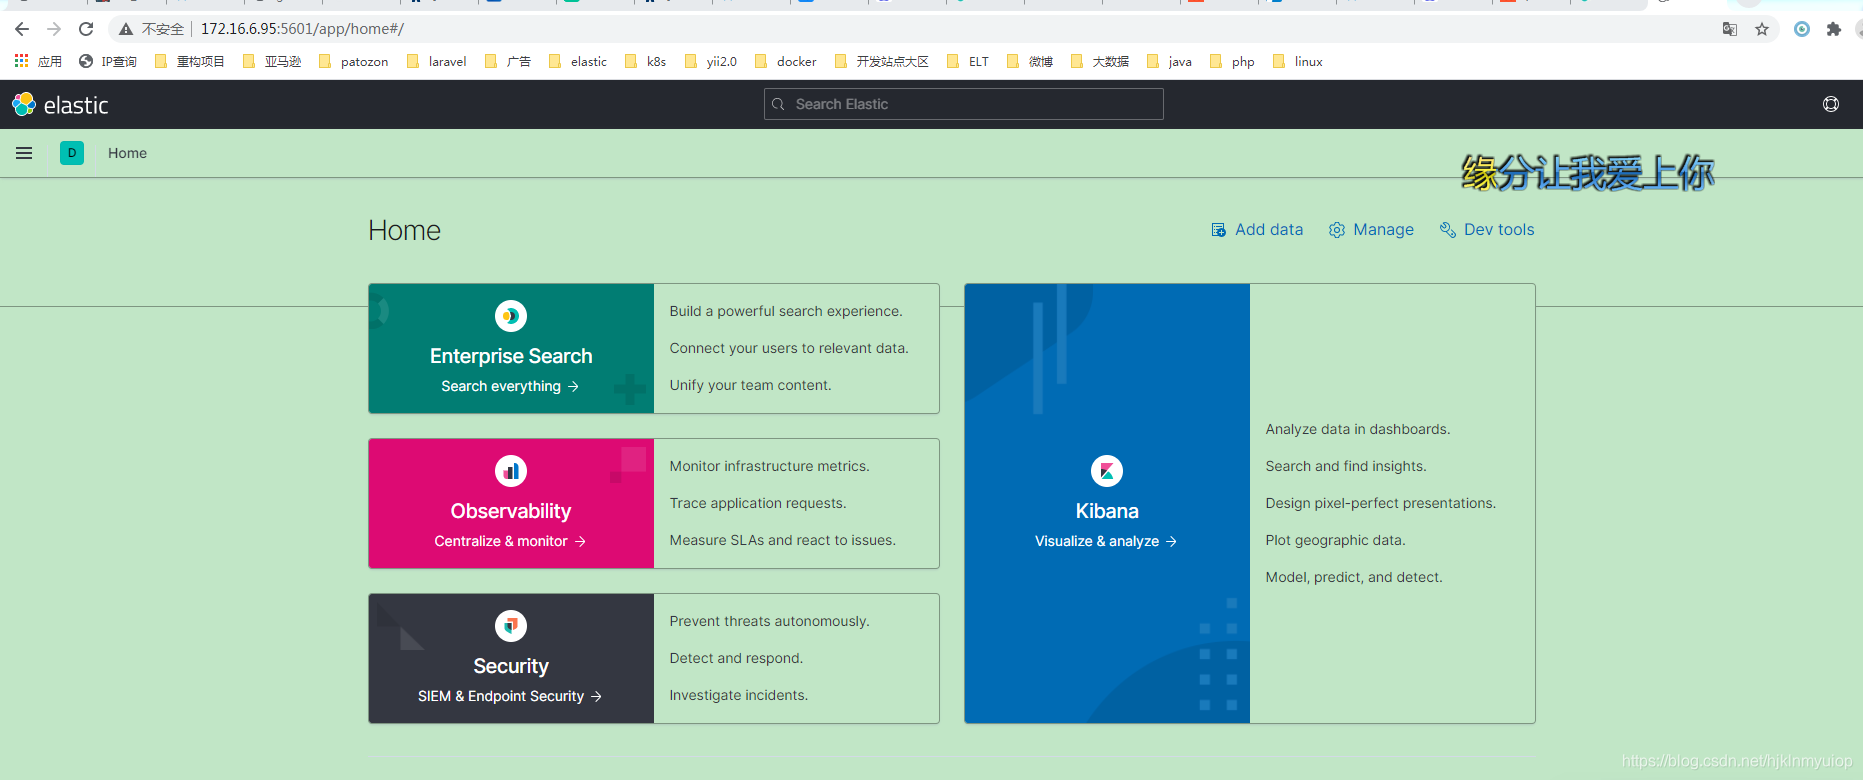Click the green D space avatar
The width and height of the screenshot is (1863, 780).
72,153
